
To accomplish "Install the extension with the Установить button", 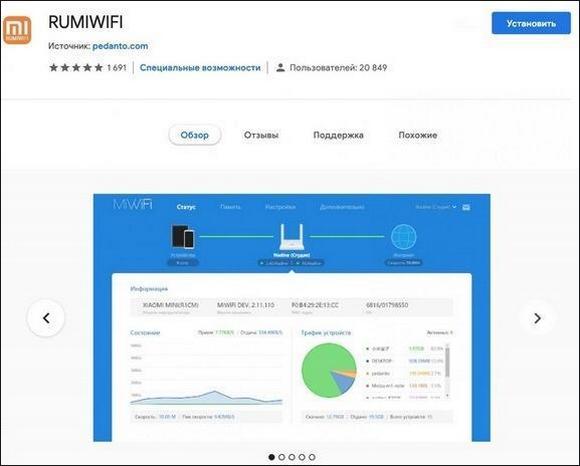I will point(531,23).
